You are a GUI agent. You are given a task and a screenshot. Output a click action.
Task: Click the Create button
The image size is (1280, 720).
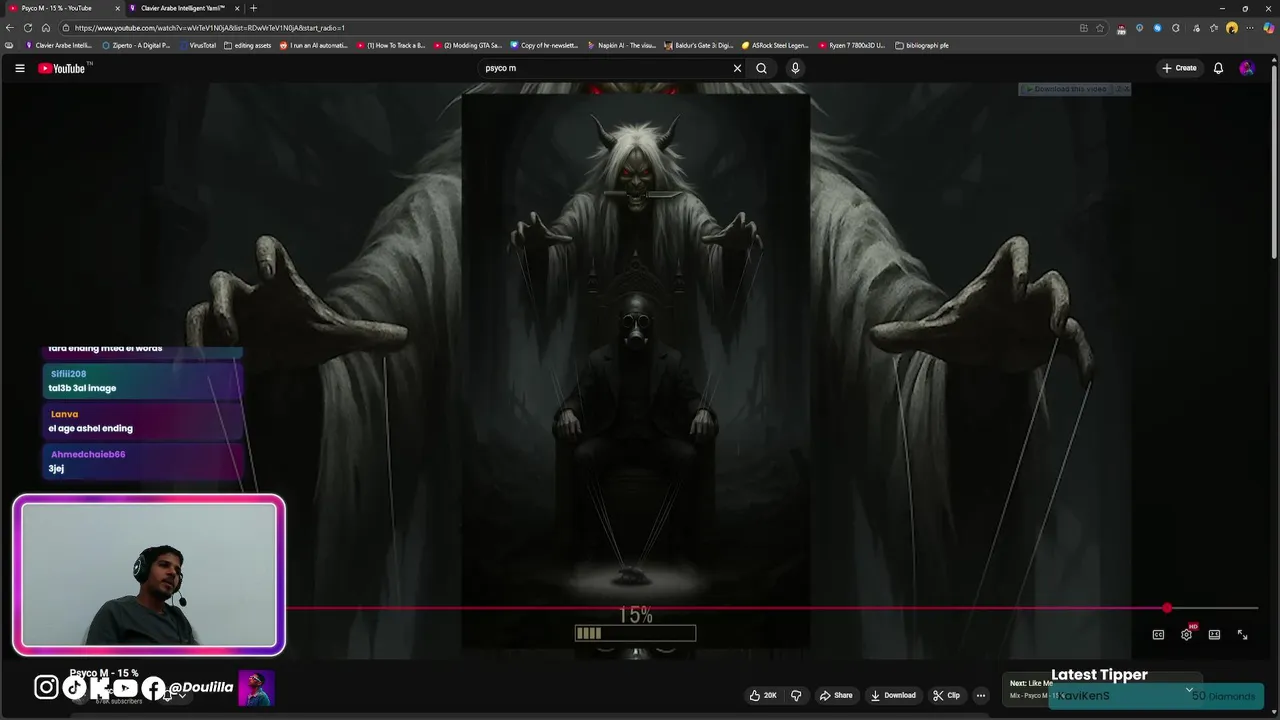click(1179, 68)
